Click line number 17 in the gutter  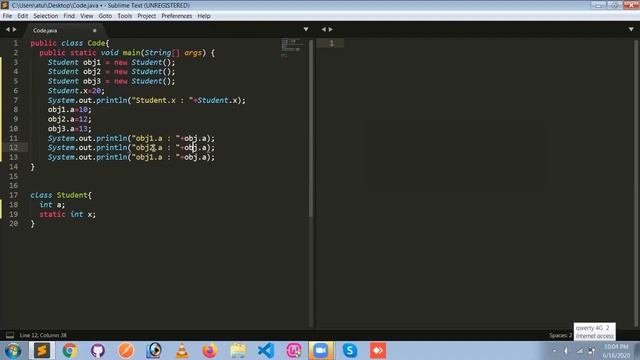point(13,195)
